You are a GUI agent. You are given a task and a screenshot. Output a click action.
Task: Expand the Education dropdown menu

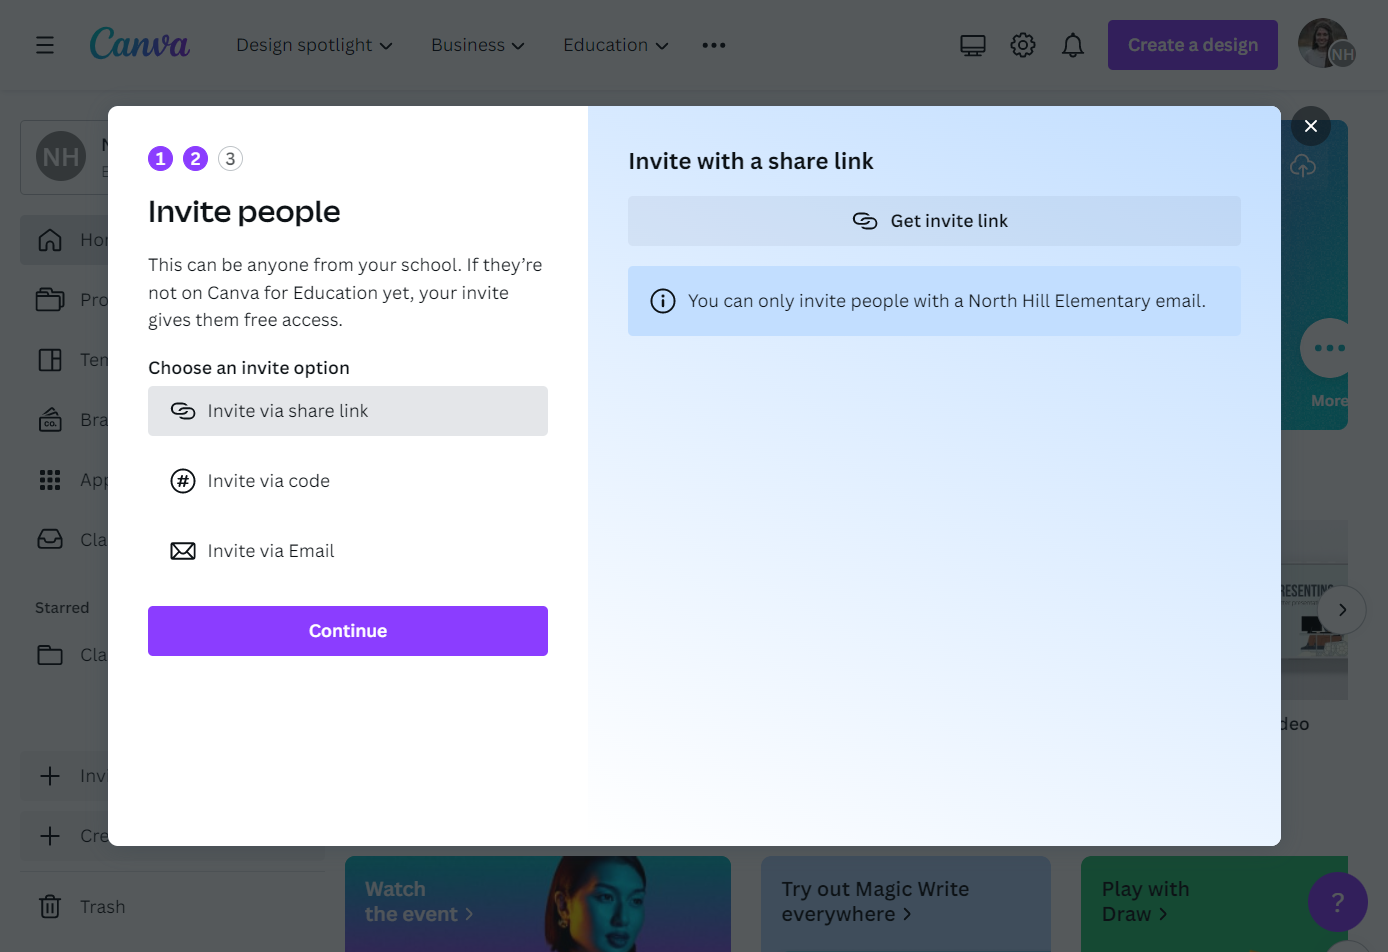pyautogui.click(x=616, y=45)
